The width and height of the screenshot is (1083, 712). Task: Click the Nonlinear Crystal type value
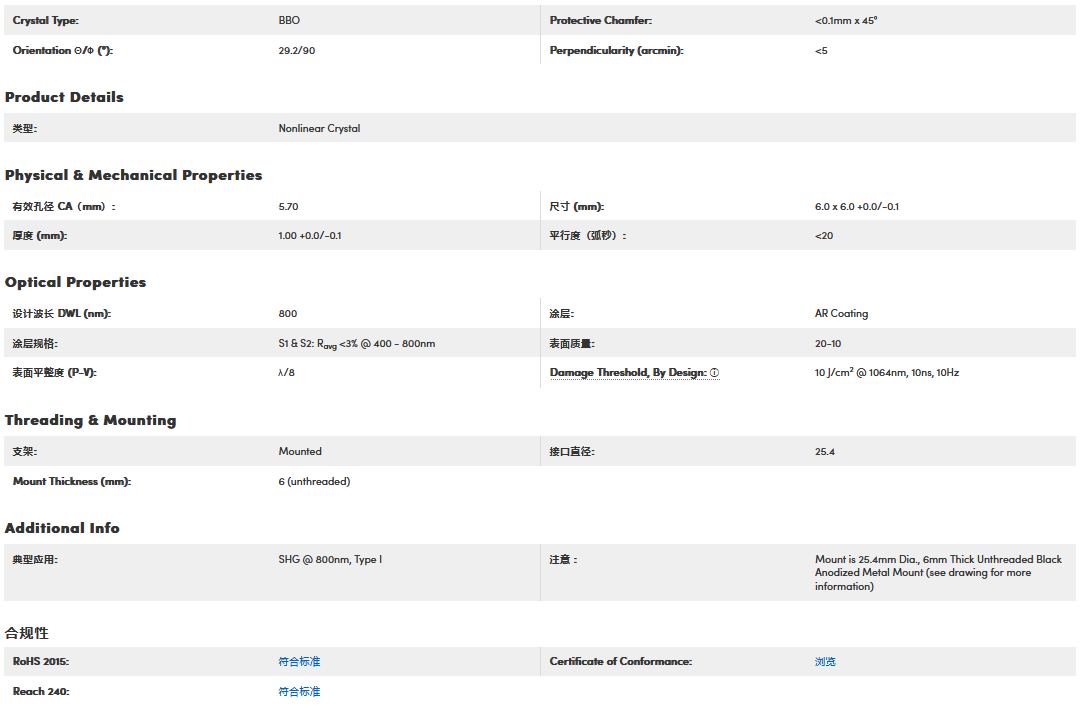tap(319, 128)
